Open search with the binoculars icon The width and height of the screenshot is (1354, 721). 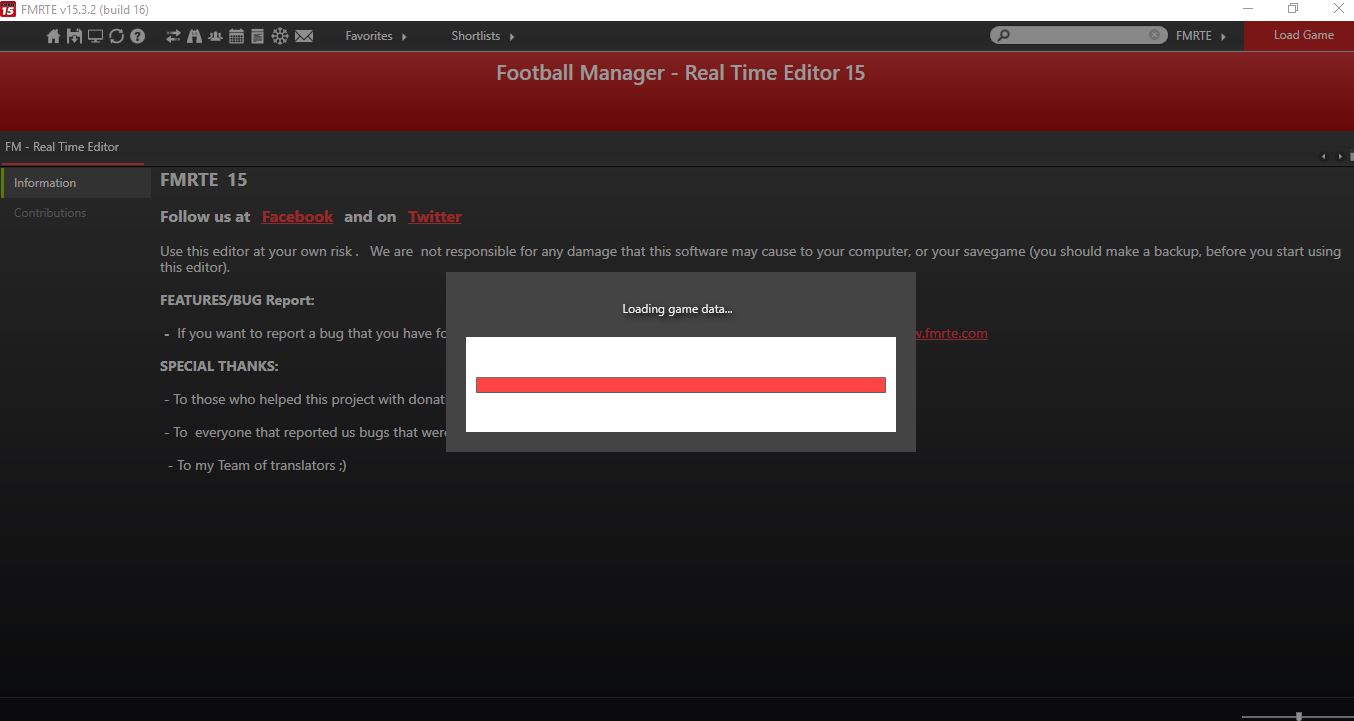(194, 36)
